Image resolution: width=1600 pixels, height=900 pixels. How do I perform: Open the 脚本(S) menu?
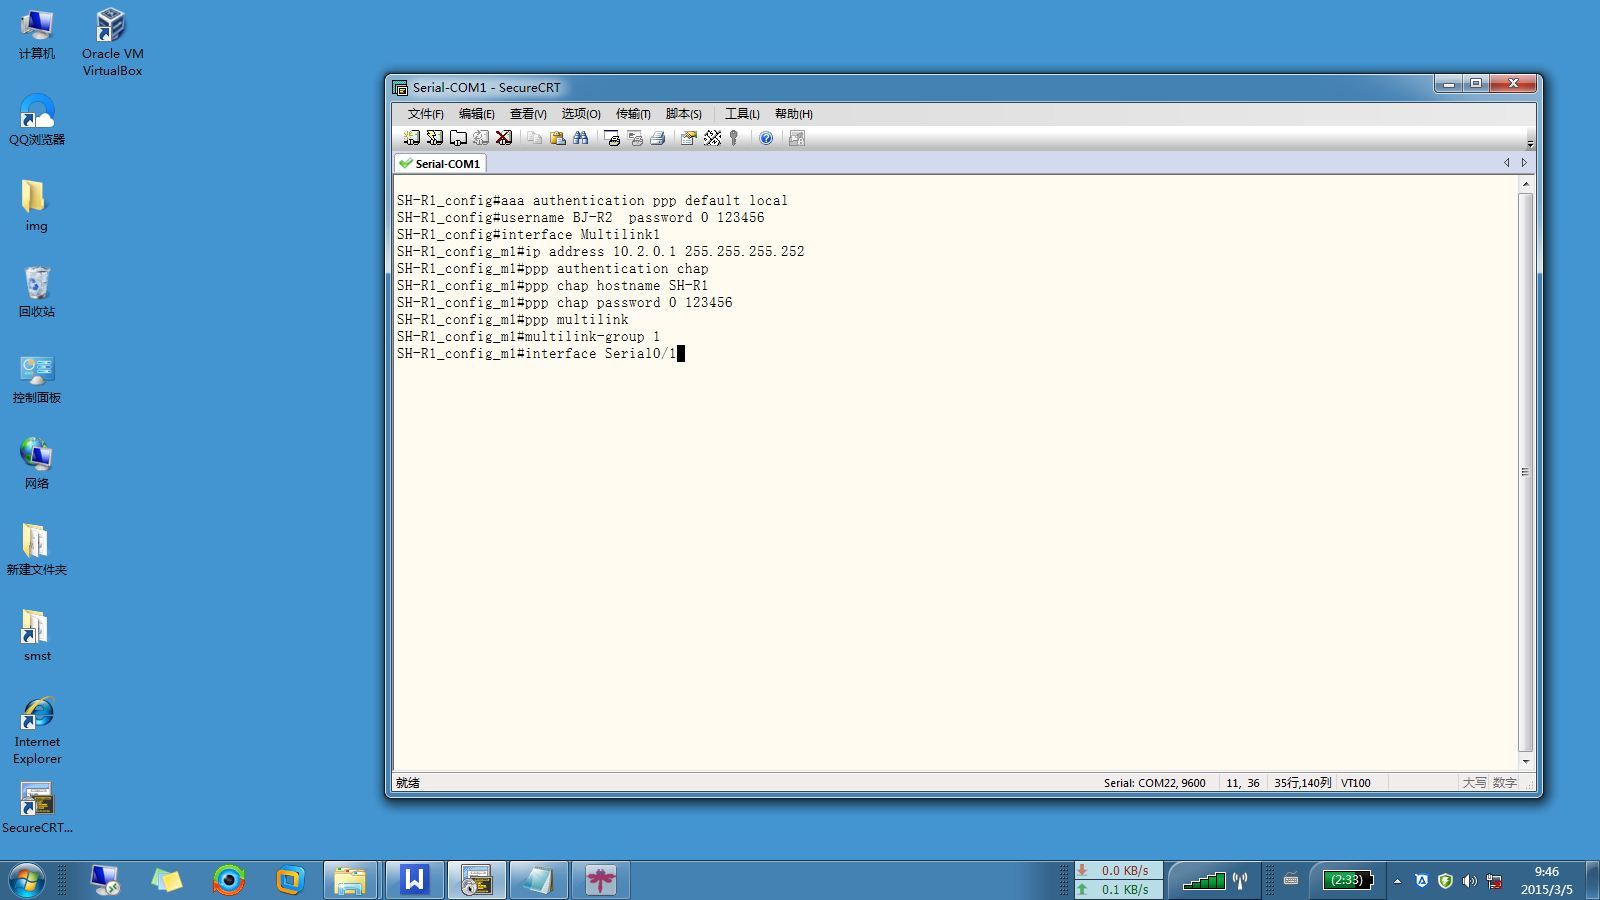(683, 114)
